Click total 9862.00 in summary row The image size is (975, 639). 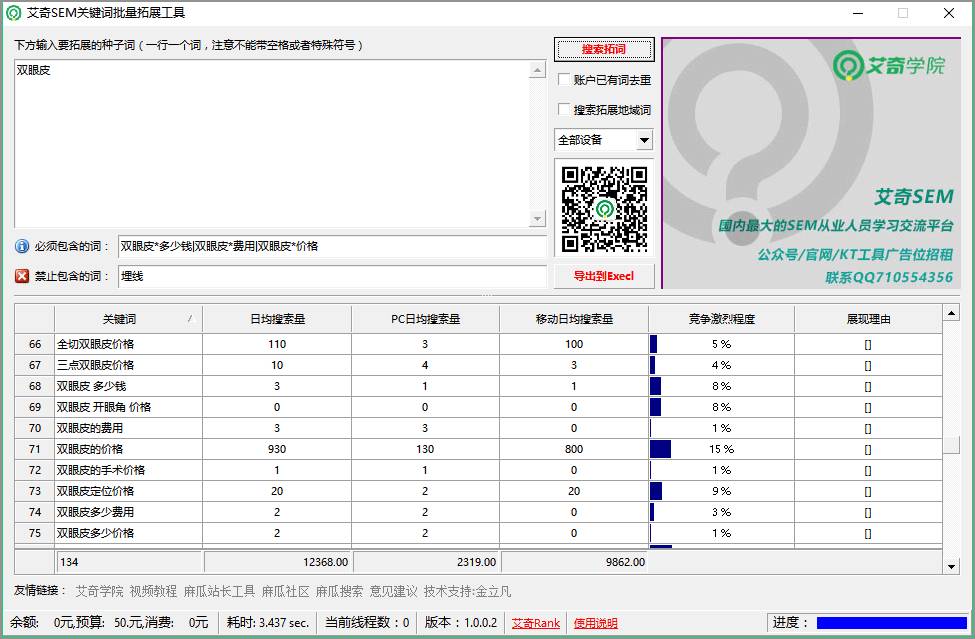(x=574, y=562)
